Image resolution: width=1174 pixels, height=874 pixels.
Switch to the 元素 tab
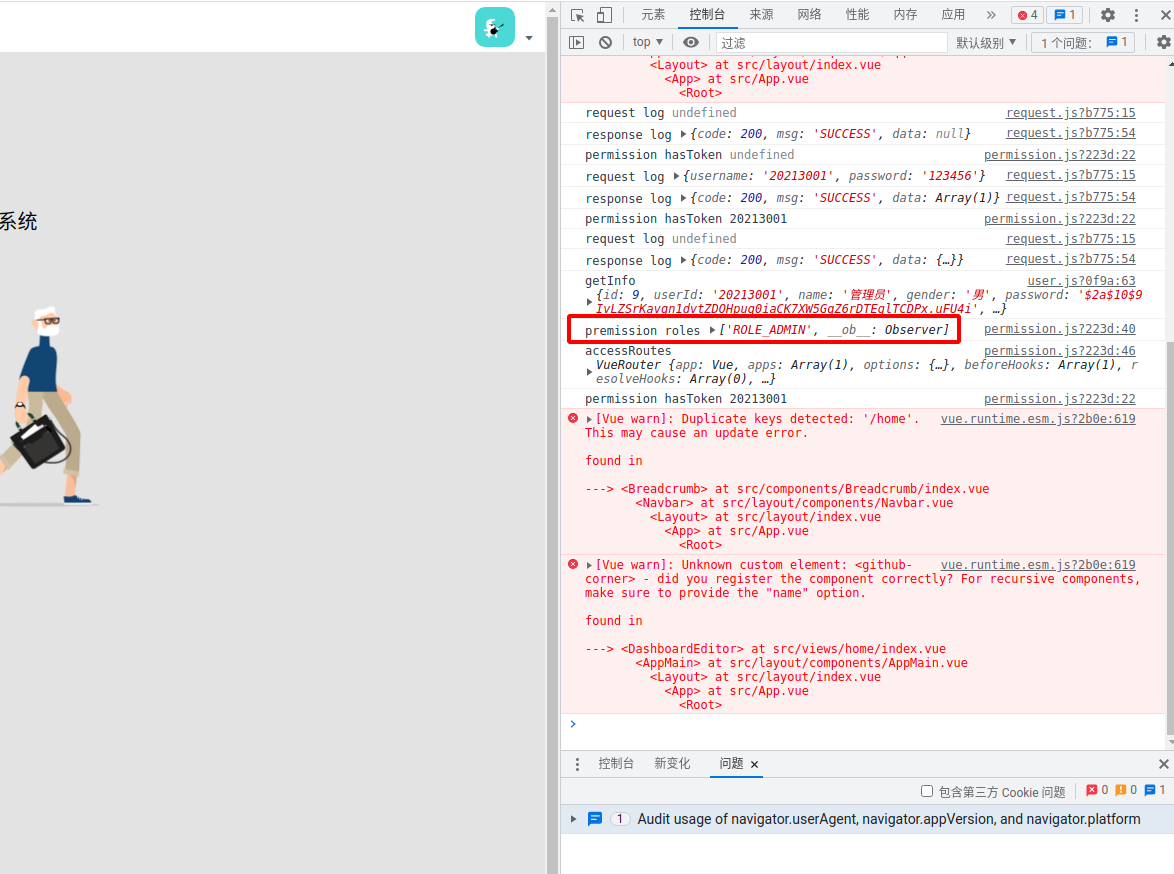(653, 15)
